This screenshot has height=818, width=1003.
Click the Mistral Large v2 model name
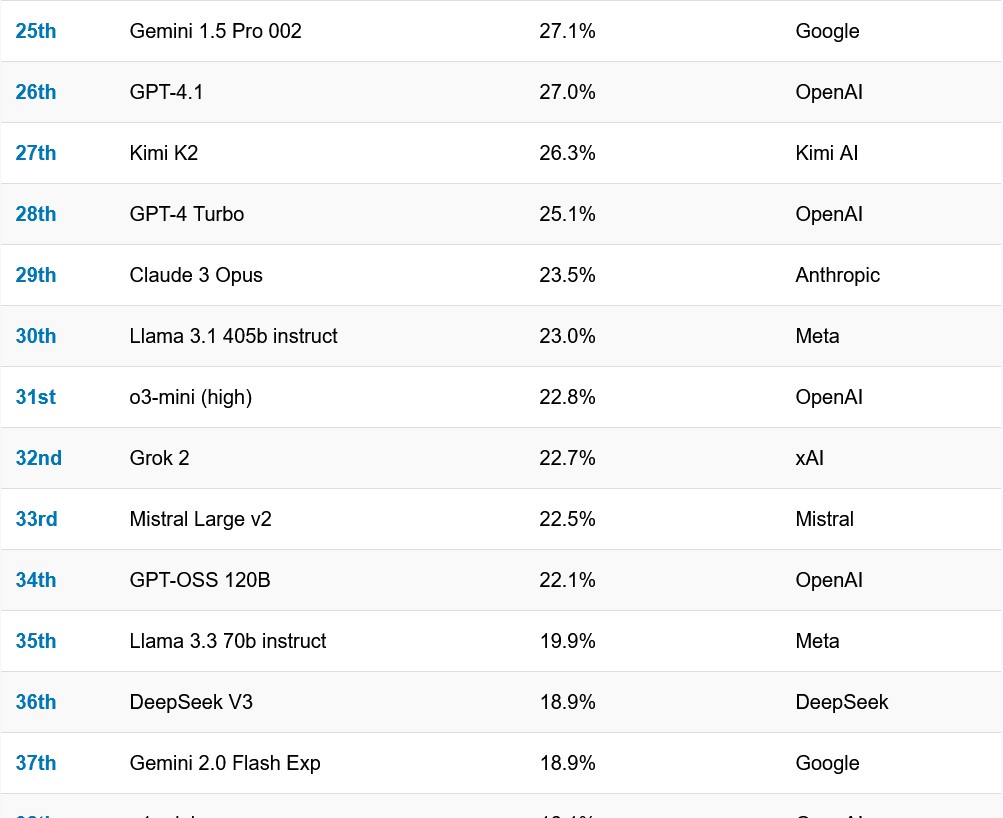(200, 519)
